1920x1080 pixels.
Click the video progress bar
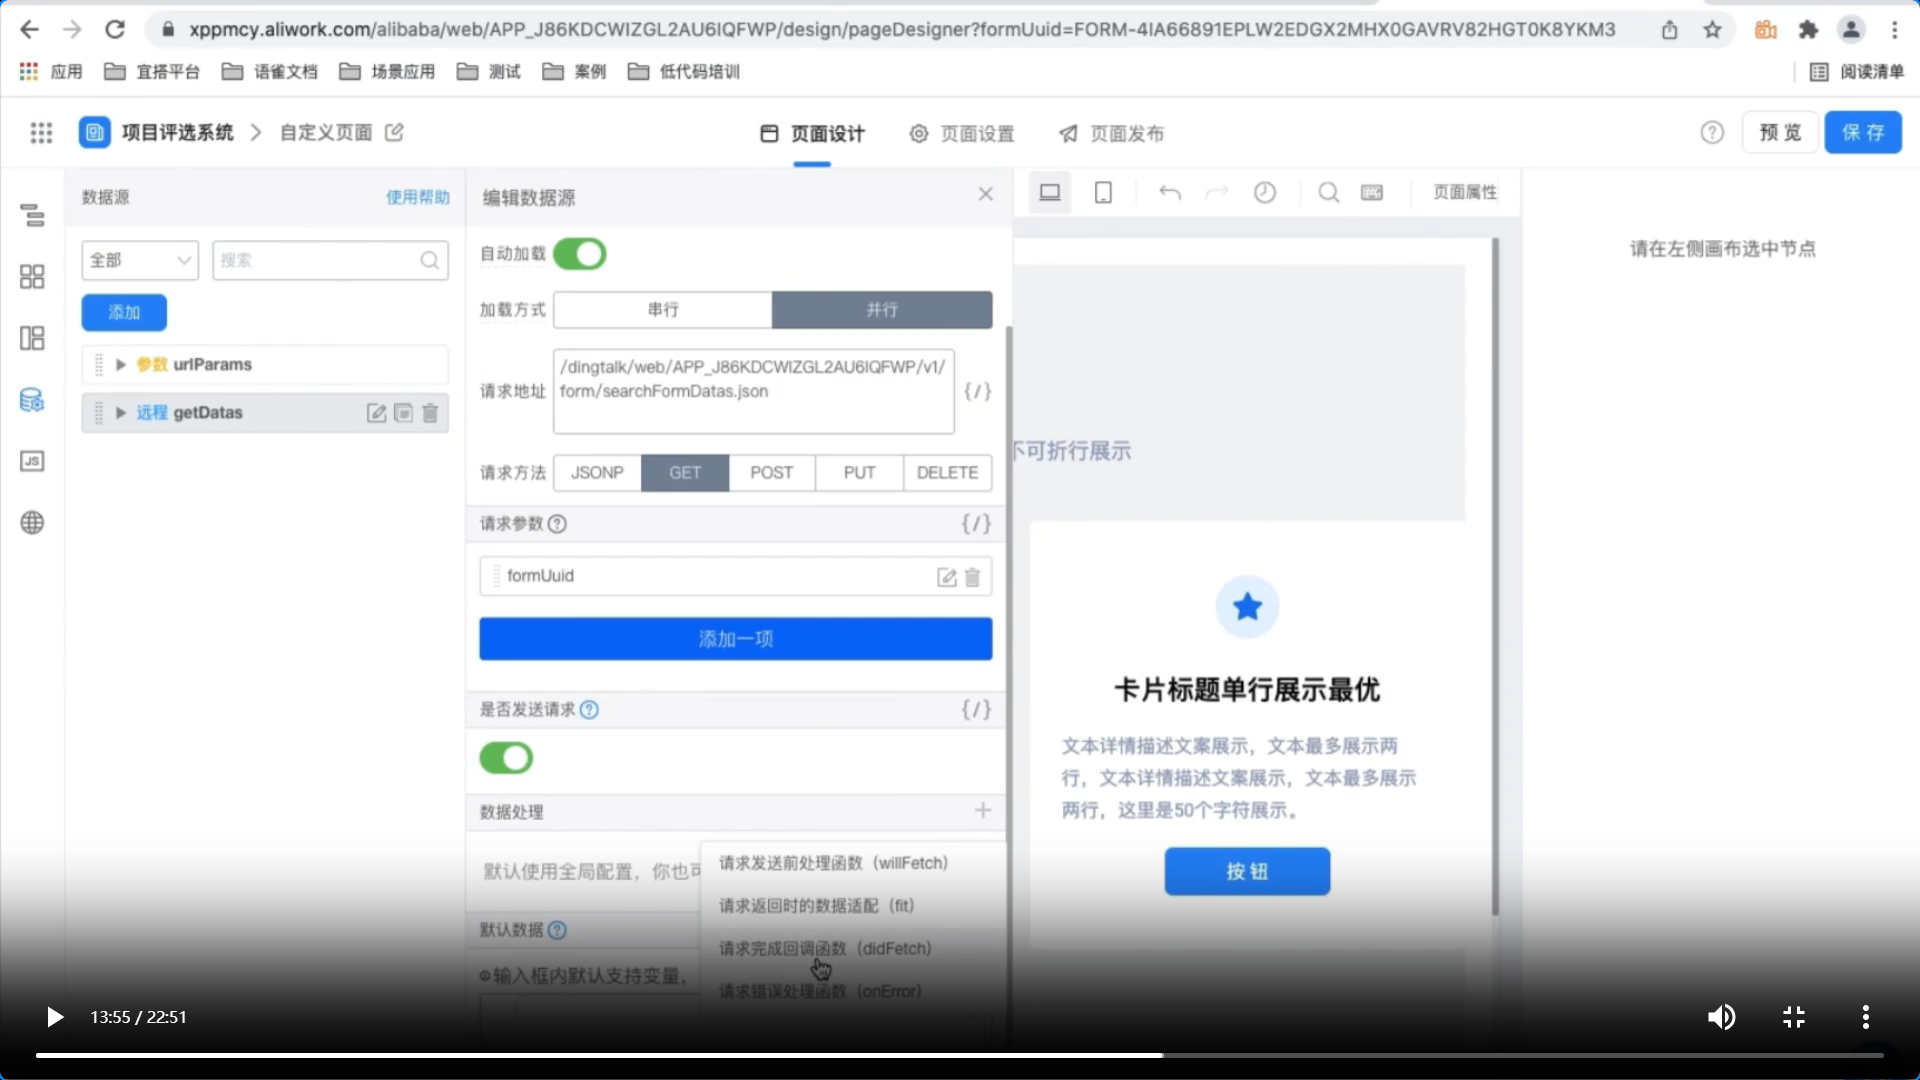coord(960,1055)
